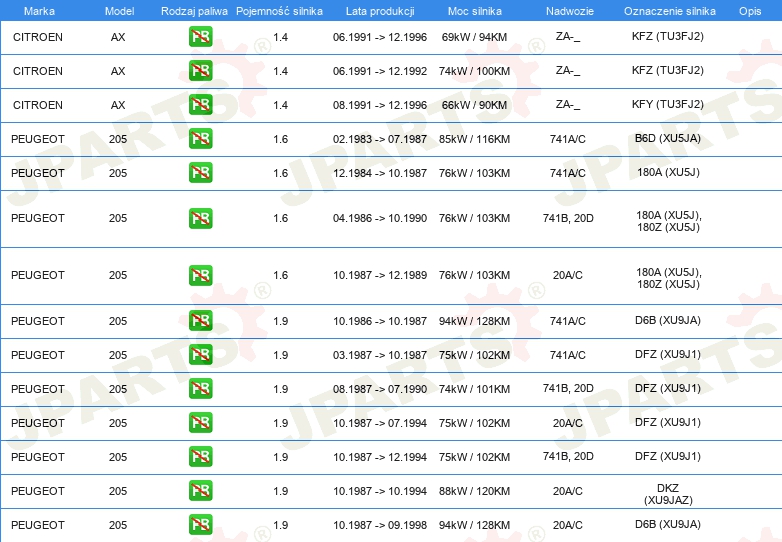
Task: Click fuel icon in the 10.1987 -> 12.1994 row
Action: [200, 456]
